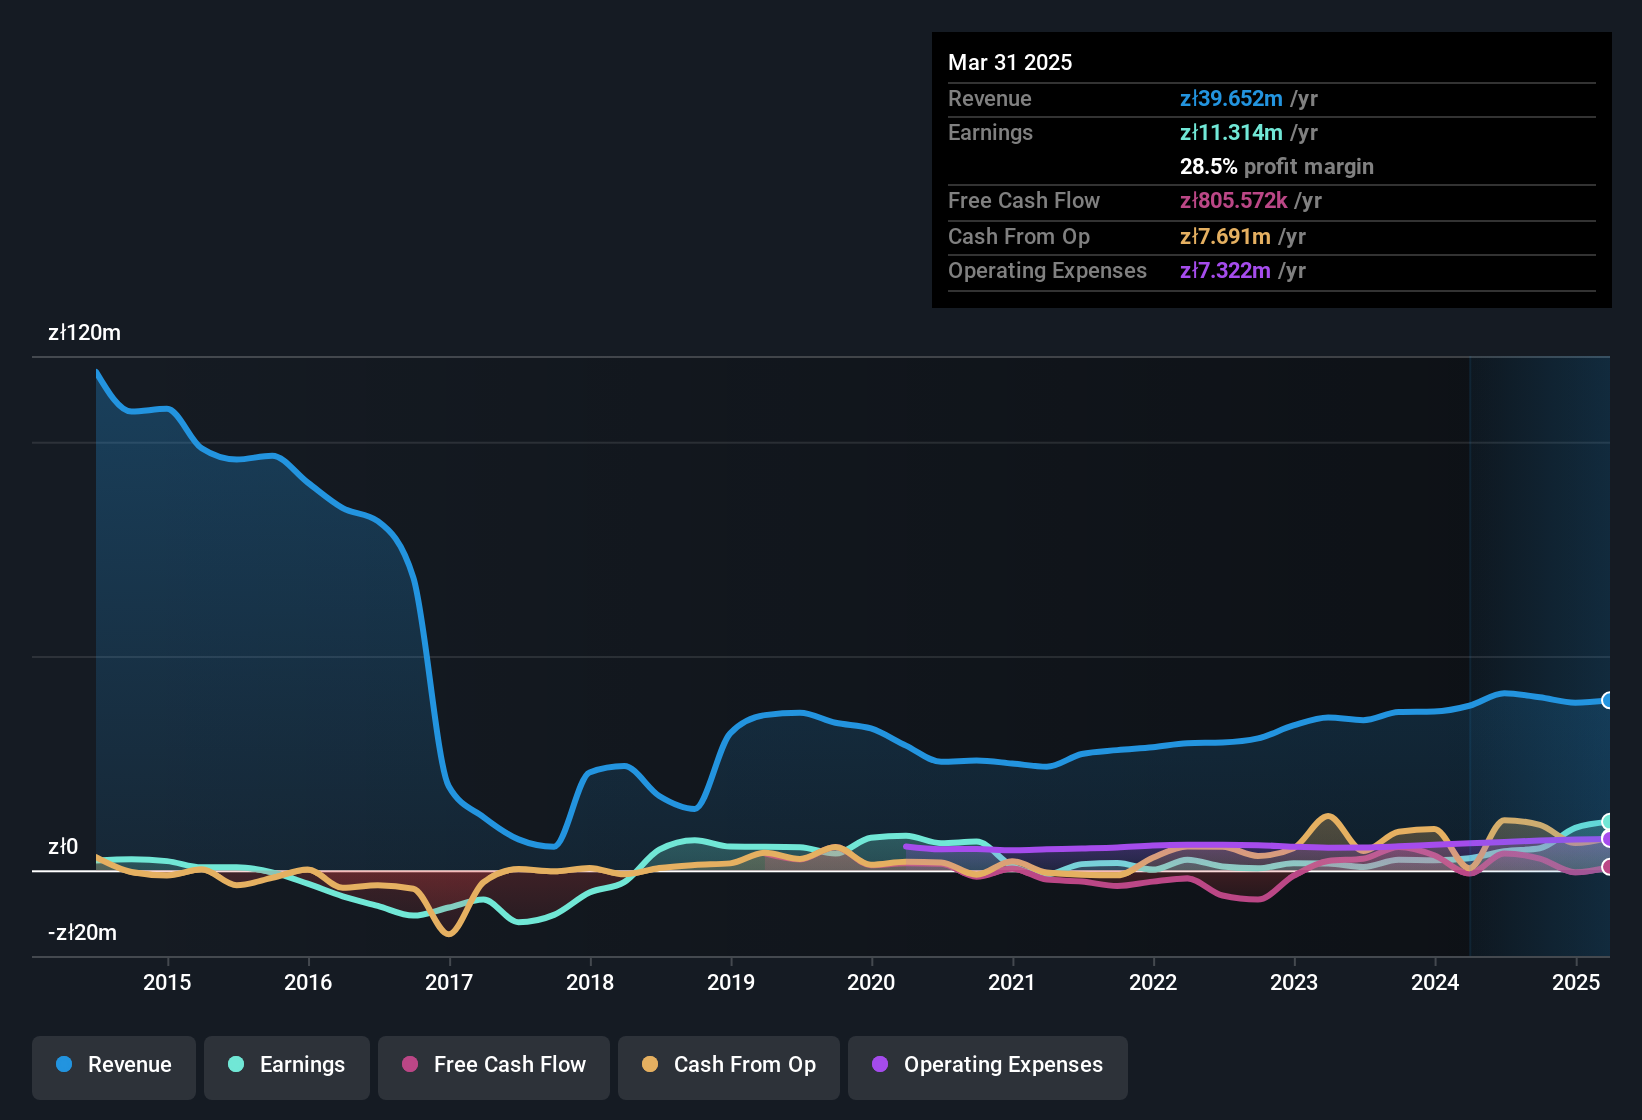1642x1120 pixels.
Task: Click the purple Operating Expenses legend dot
Action: point(880,1065)
